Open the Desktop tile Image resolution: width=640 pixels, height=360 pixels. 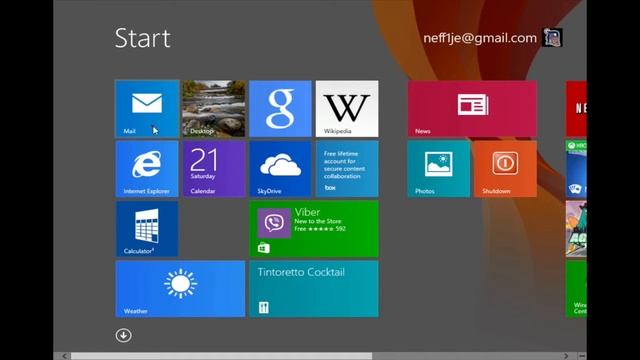(213, 109)
